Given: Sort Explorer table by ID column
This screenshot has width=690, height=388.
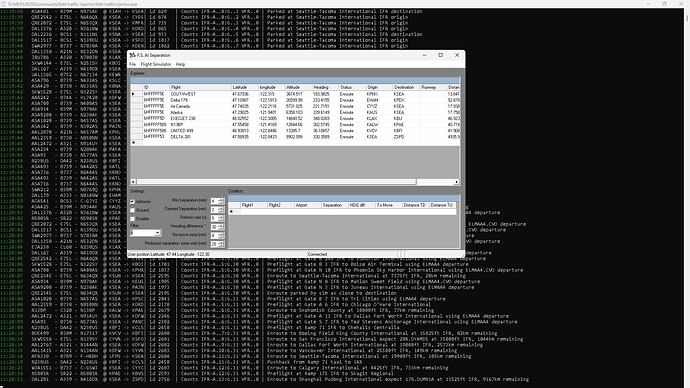Looking at the screenshot, I should [x=156, y=87].
